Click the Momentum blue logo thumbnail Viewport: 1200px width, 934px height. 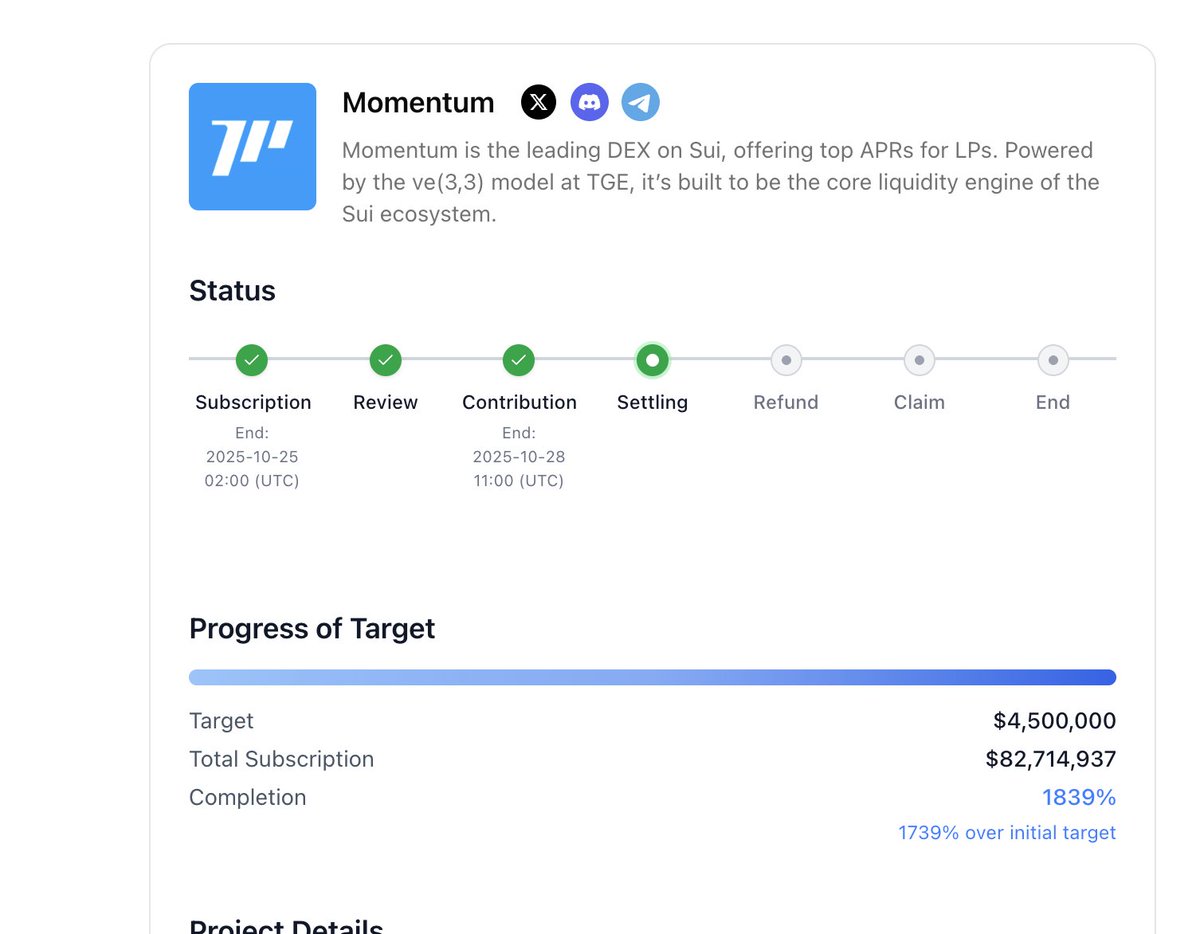tap(253, 147)
